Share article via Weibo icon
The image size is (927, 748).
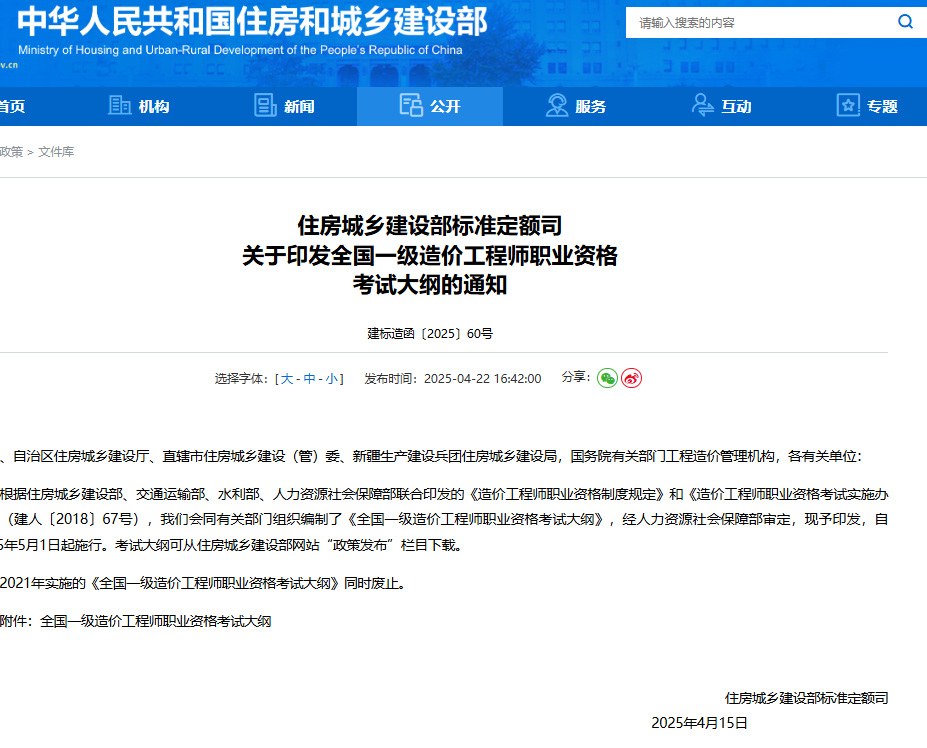[631, 378]
